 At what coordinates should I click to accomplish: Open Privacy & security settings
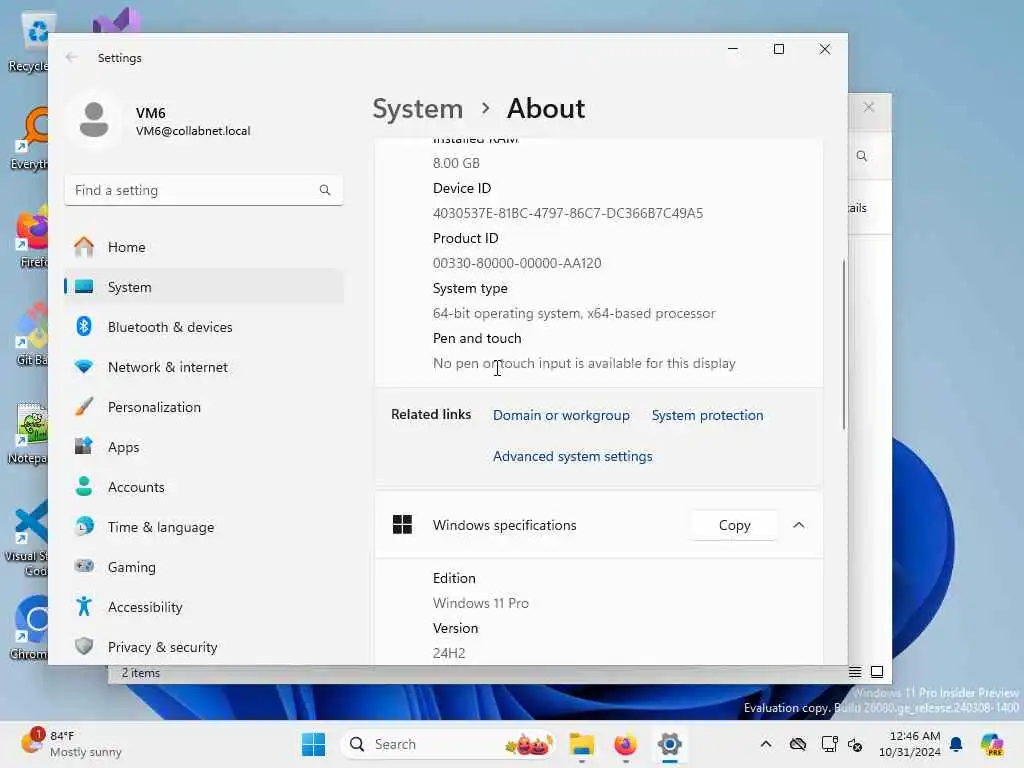pyautogui.click(x=204, y=647)
